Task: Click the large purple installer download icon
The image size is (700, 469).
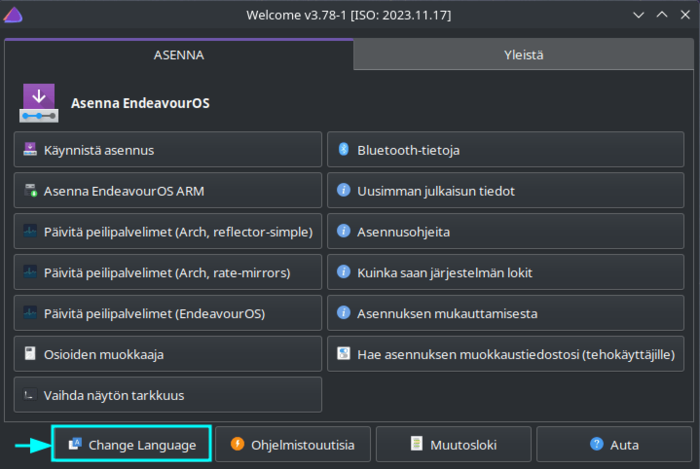Action: click(x=40, y=102)
